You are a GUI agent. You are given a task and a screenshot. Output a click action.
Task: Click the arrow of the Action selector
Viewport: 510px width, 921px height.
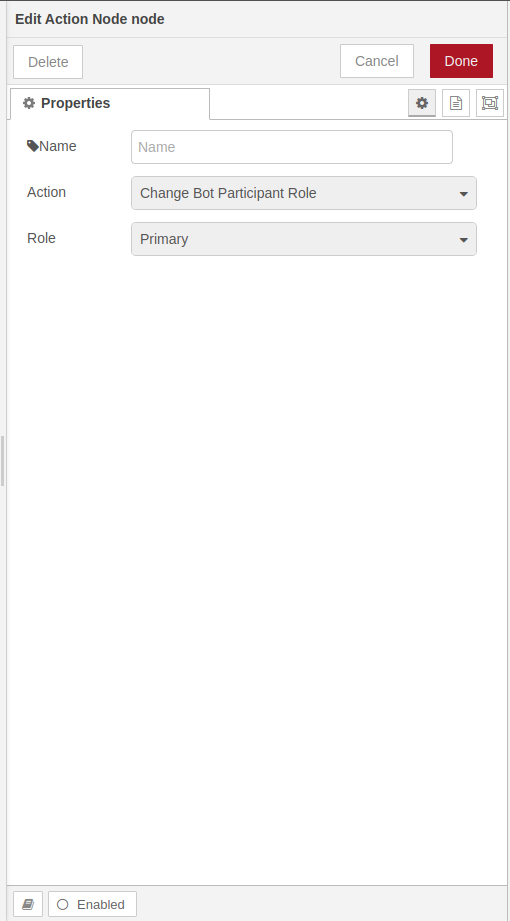[464, 194]
